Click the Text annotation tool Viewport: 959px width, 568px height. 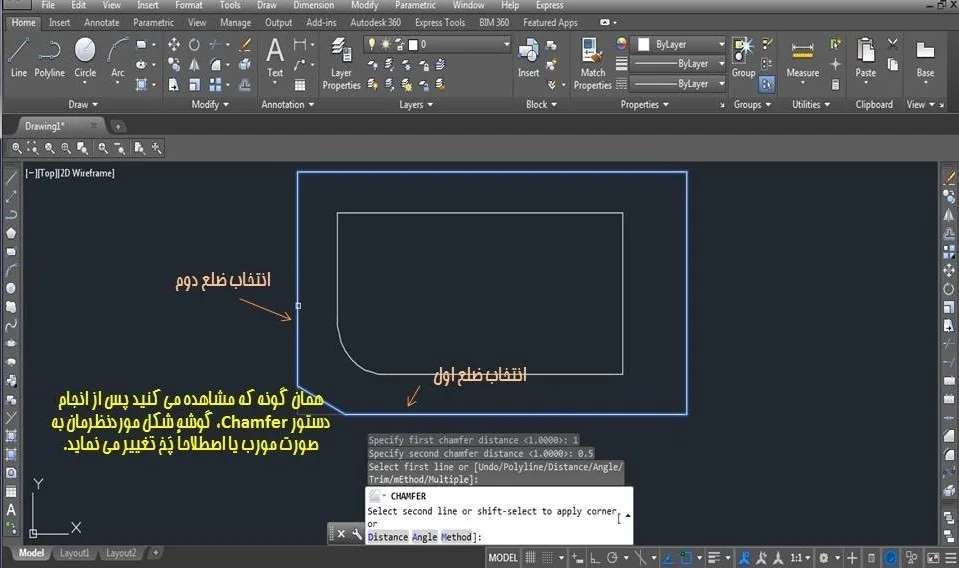click(x=275, y=57)
